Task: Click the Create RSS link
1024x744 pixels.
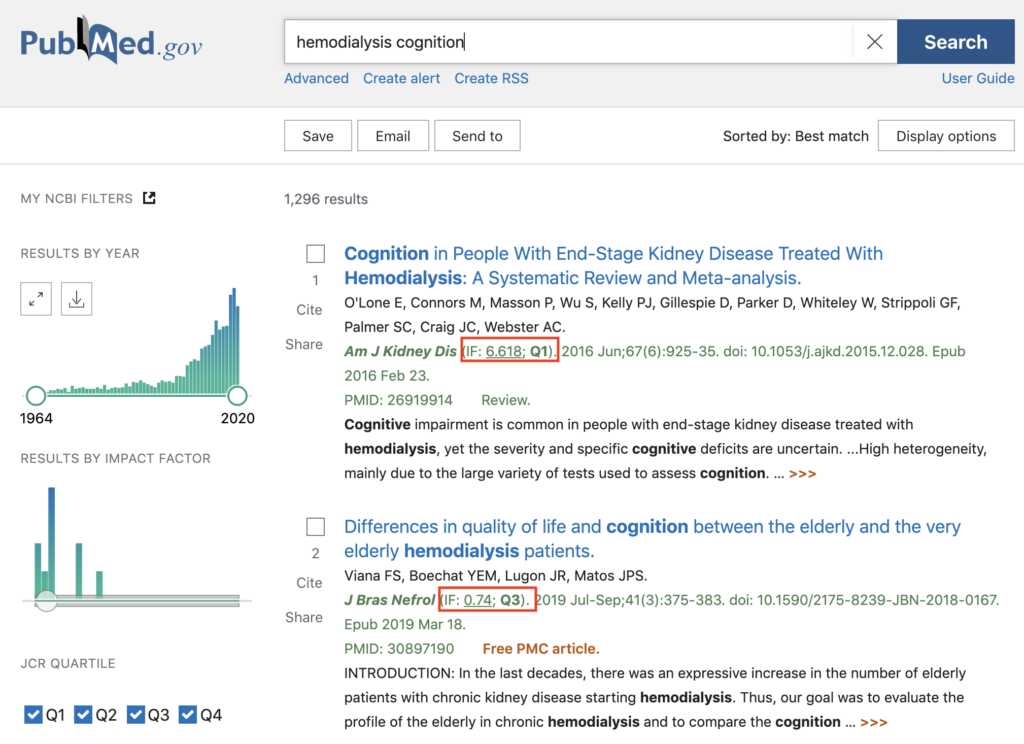Action: 491,78
